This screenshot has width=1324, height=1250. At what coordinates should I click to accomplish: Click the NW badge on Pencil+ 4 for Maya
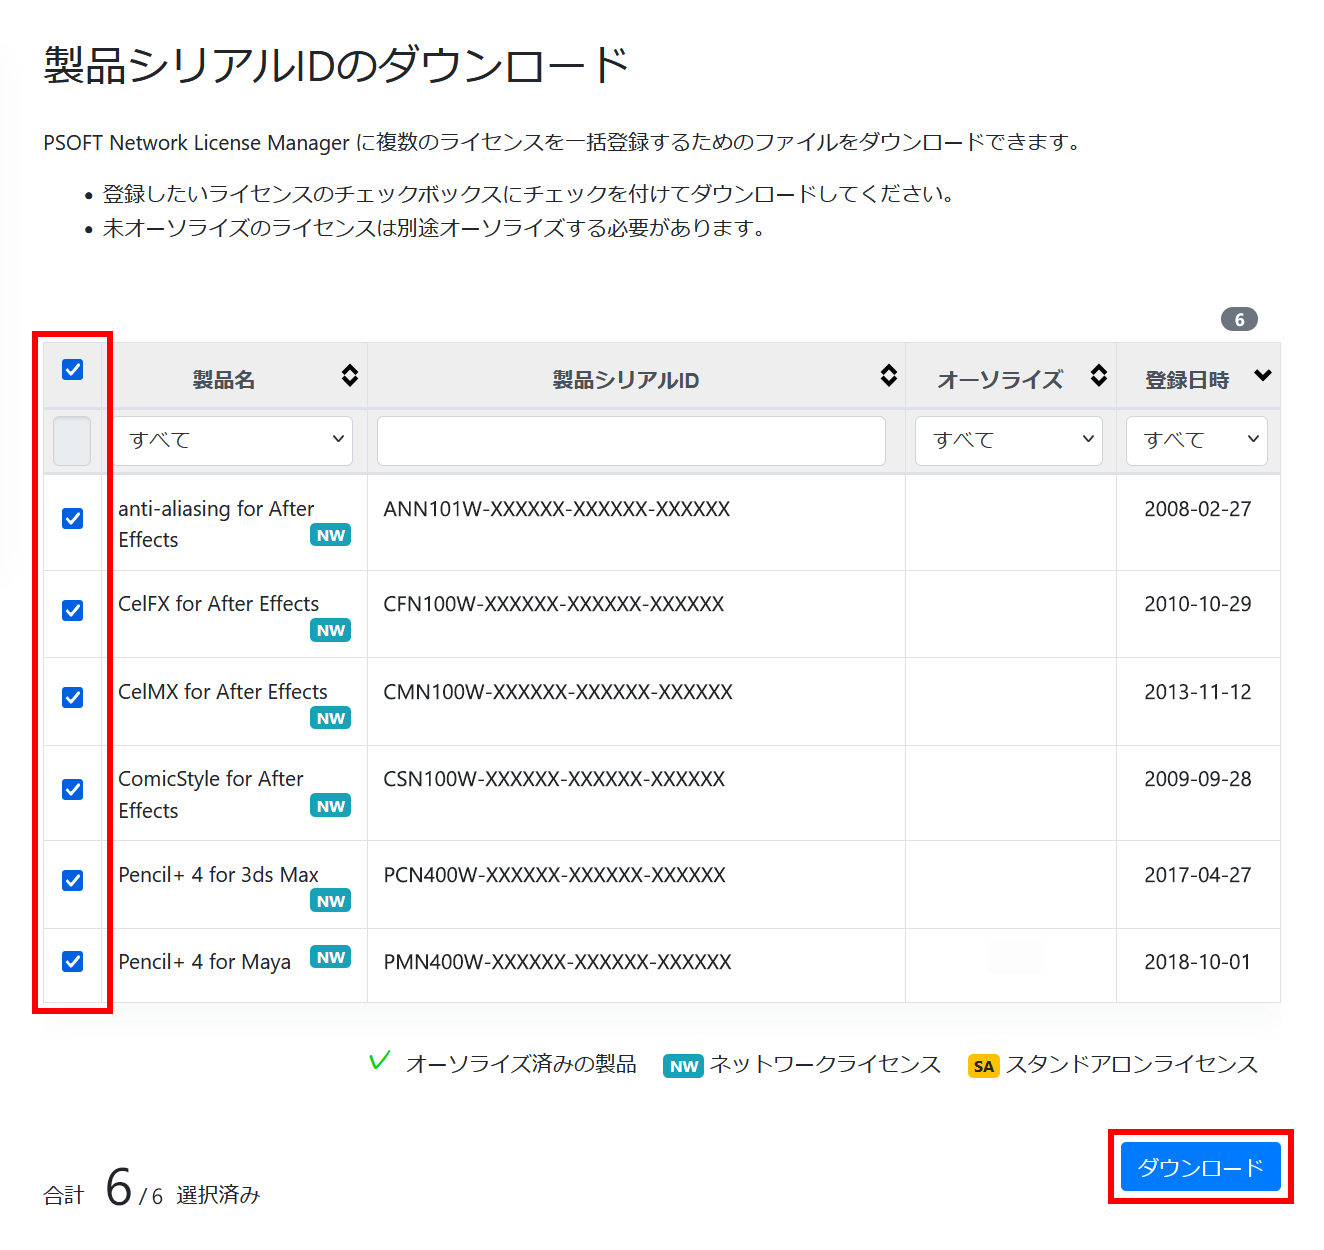pos(330,958)
